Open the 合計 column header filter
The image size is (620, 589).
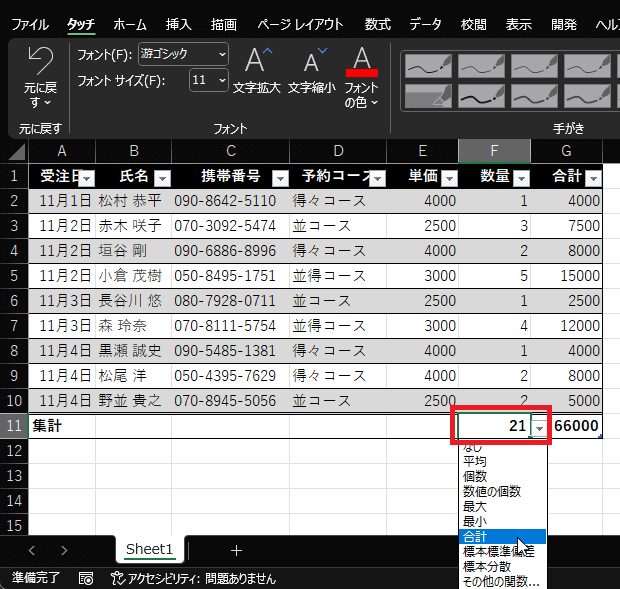pos(593,178)
